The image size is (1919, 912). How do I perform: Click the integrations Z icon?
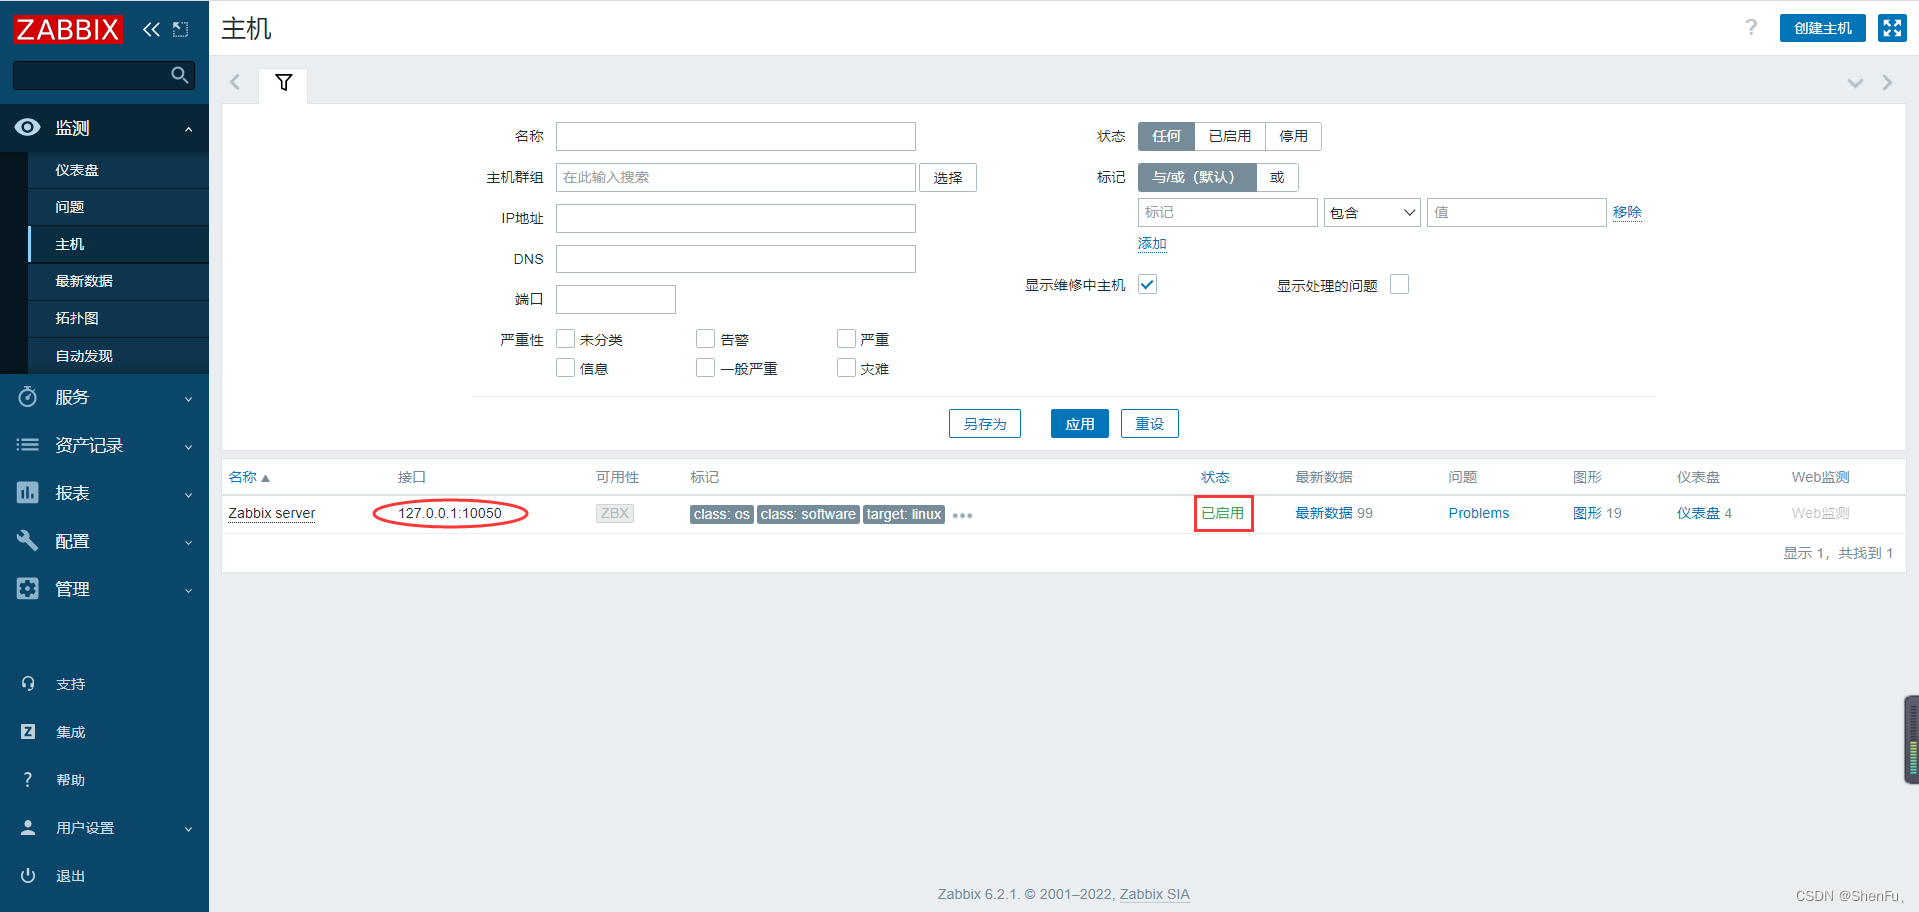click(x=28, y=732)
